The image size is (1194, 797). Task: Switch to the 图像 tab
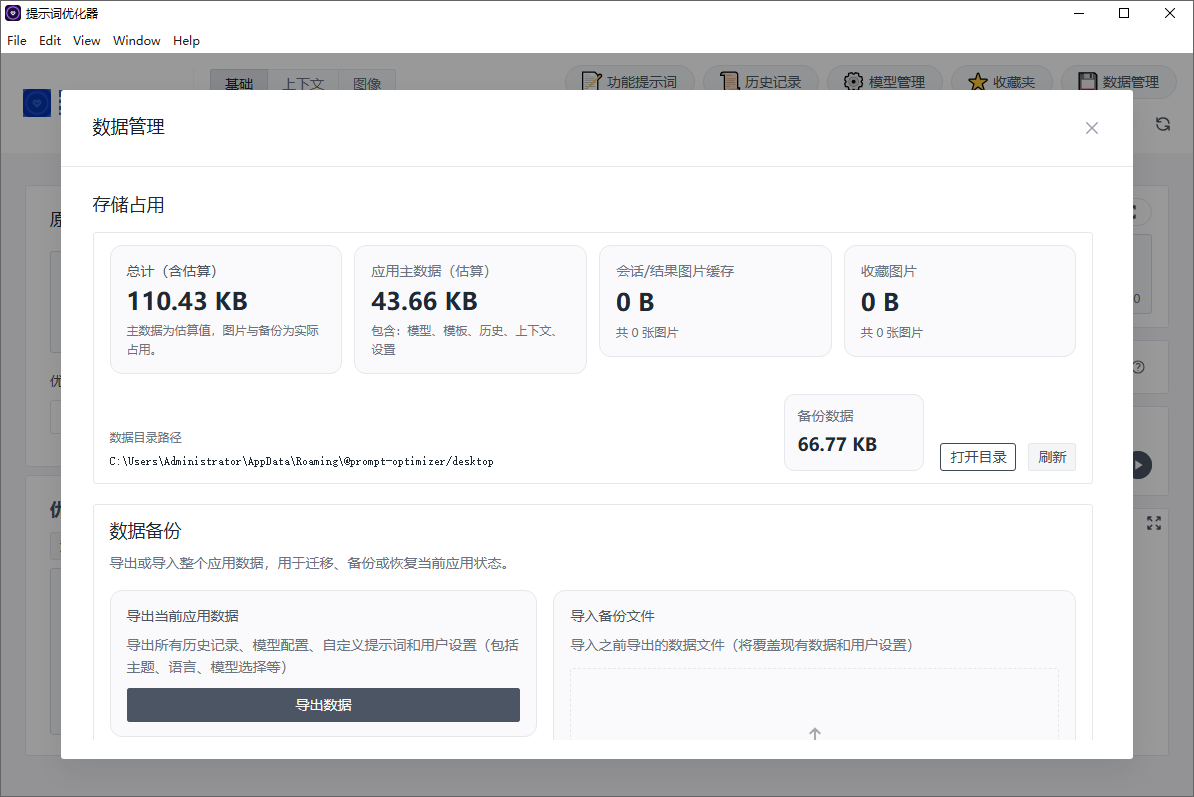click(x=367, y=84)
